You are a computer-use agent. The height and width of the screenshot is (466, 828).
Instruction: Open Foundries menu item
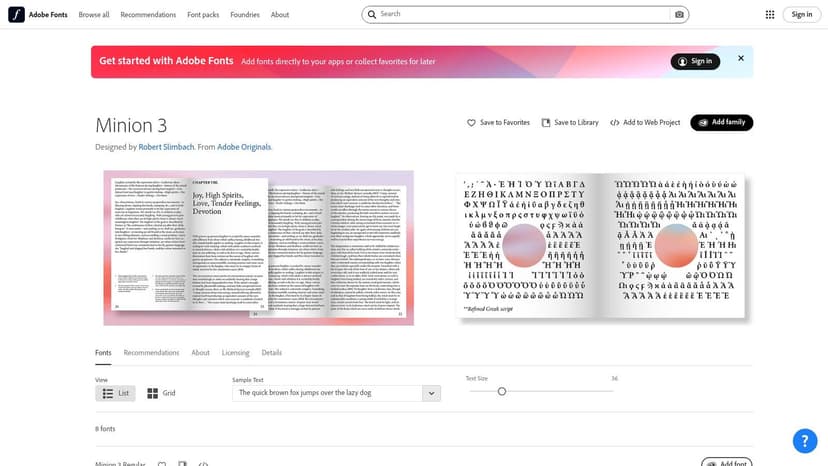[245, 15]
